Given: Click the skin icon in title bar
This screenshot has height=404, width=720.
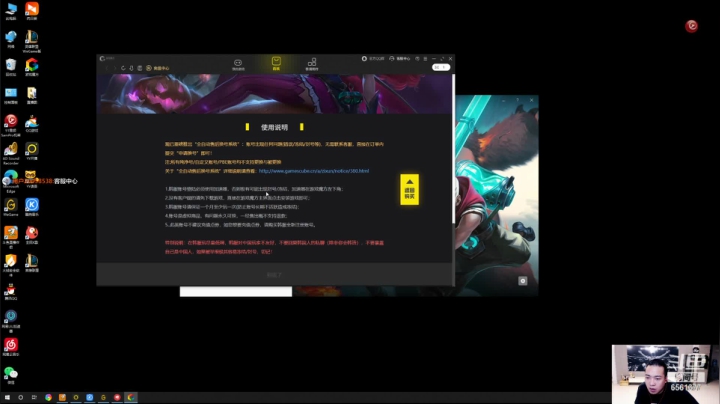Looking at the screenshot, I should 417,59.
